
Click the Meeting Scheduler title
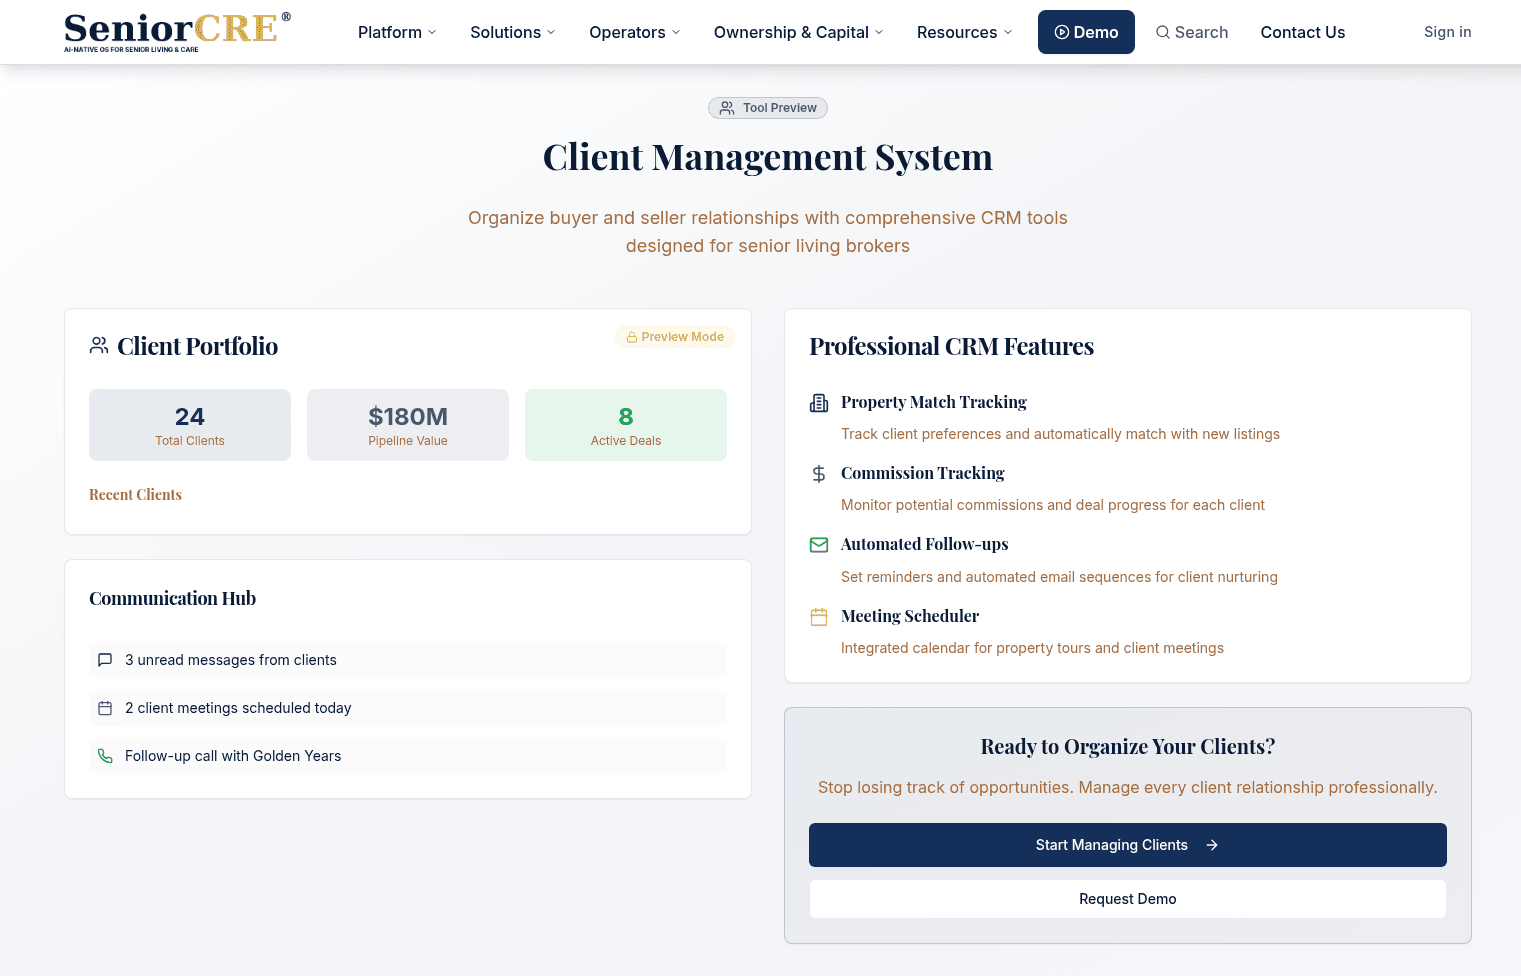[910, 616]
